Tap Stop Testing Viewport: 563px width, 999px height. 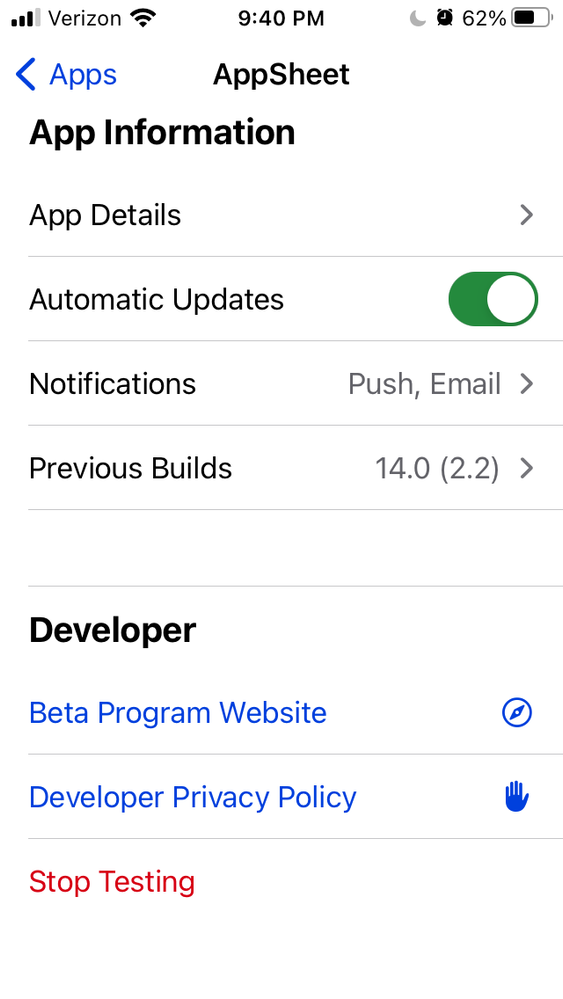[x=112, y=882]
